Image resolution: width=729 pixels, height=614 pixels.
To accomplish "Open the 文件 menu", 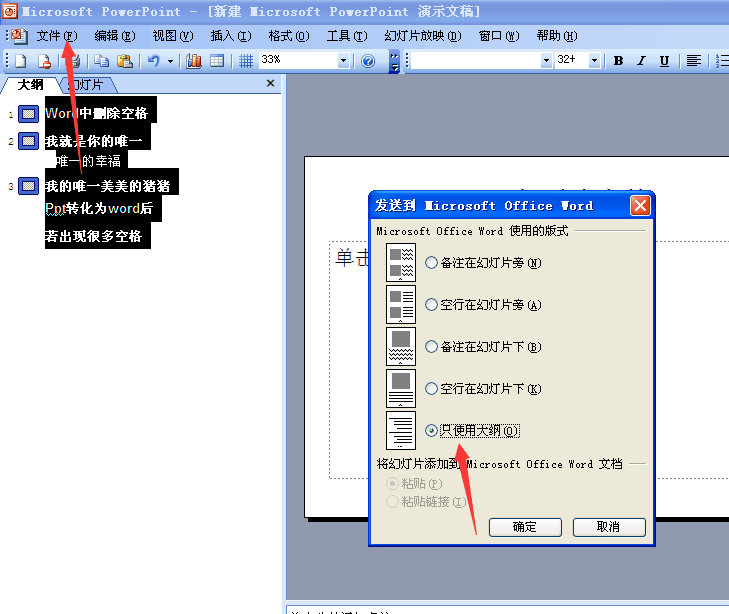I will (x=57, y=36).
